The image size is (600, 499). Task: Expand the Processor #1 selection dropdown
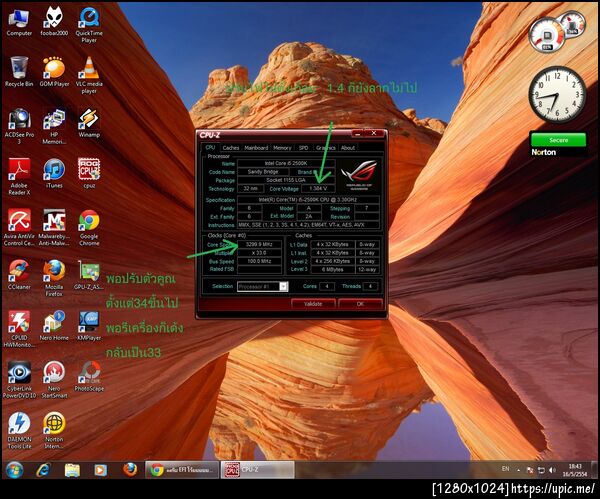pyautogui.click(x=284, y=286)
